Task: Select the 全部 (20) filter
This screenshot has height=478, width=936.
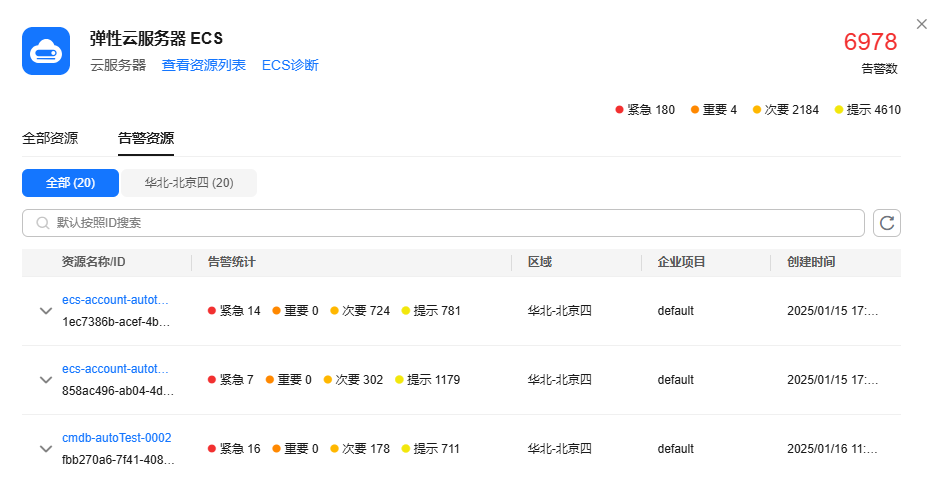Action: (x=70, y=183)
